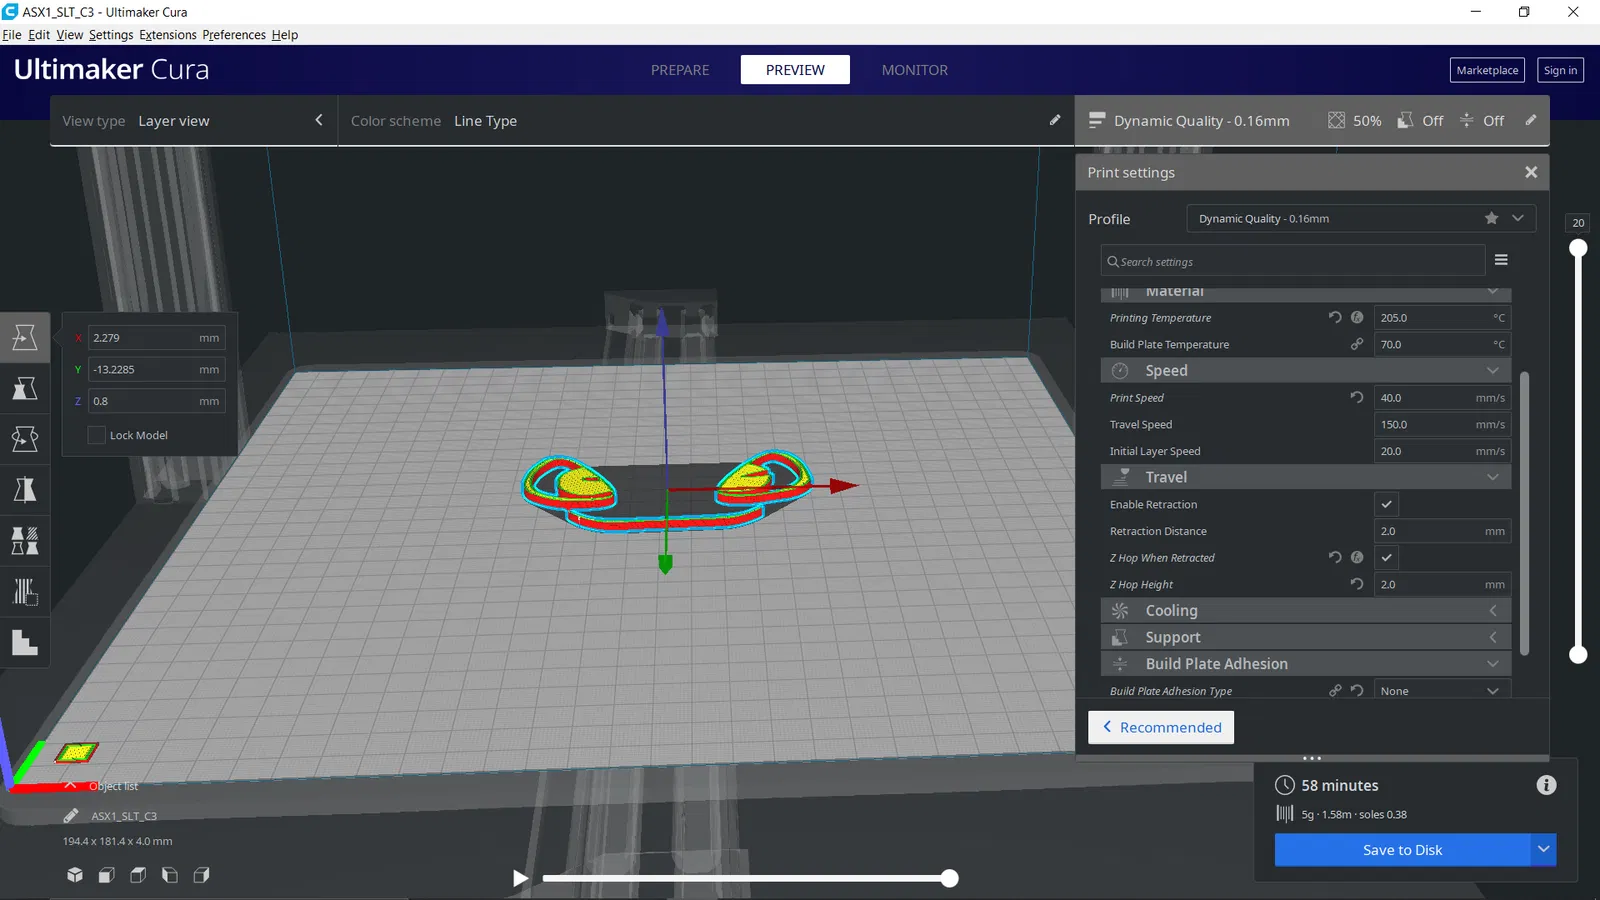Play the layer simulation
The image size is (1600, 900).
coord(520,878)
